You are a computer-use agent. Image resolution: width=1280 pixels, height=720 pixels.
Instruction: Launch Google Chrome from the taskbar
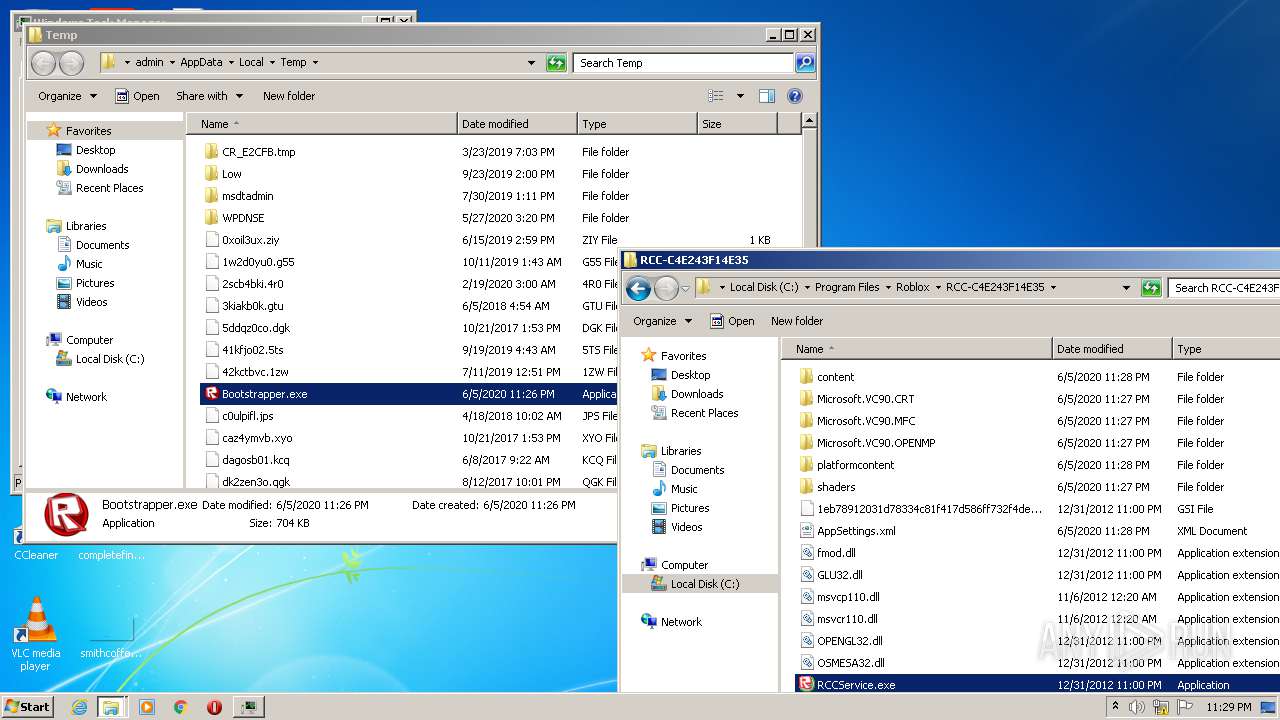(x=180, y=707)
